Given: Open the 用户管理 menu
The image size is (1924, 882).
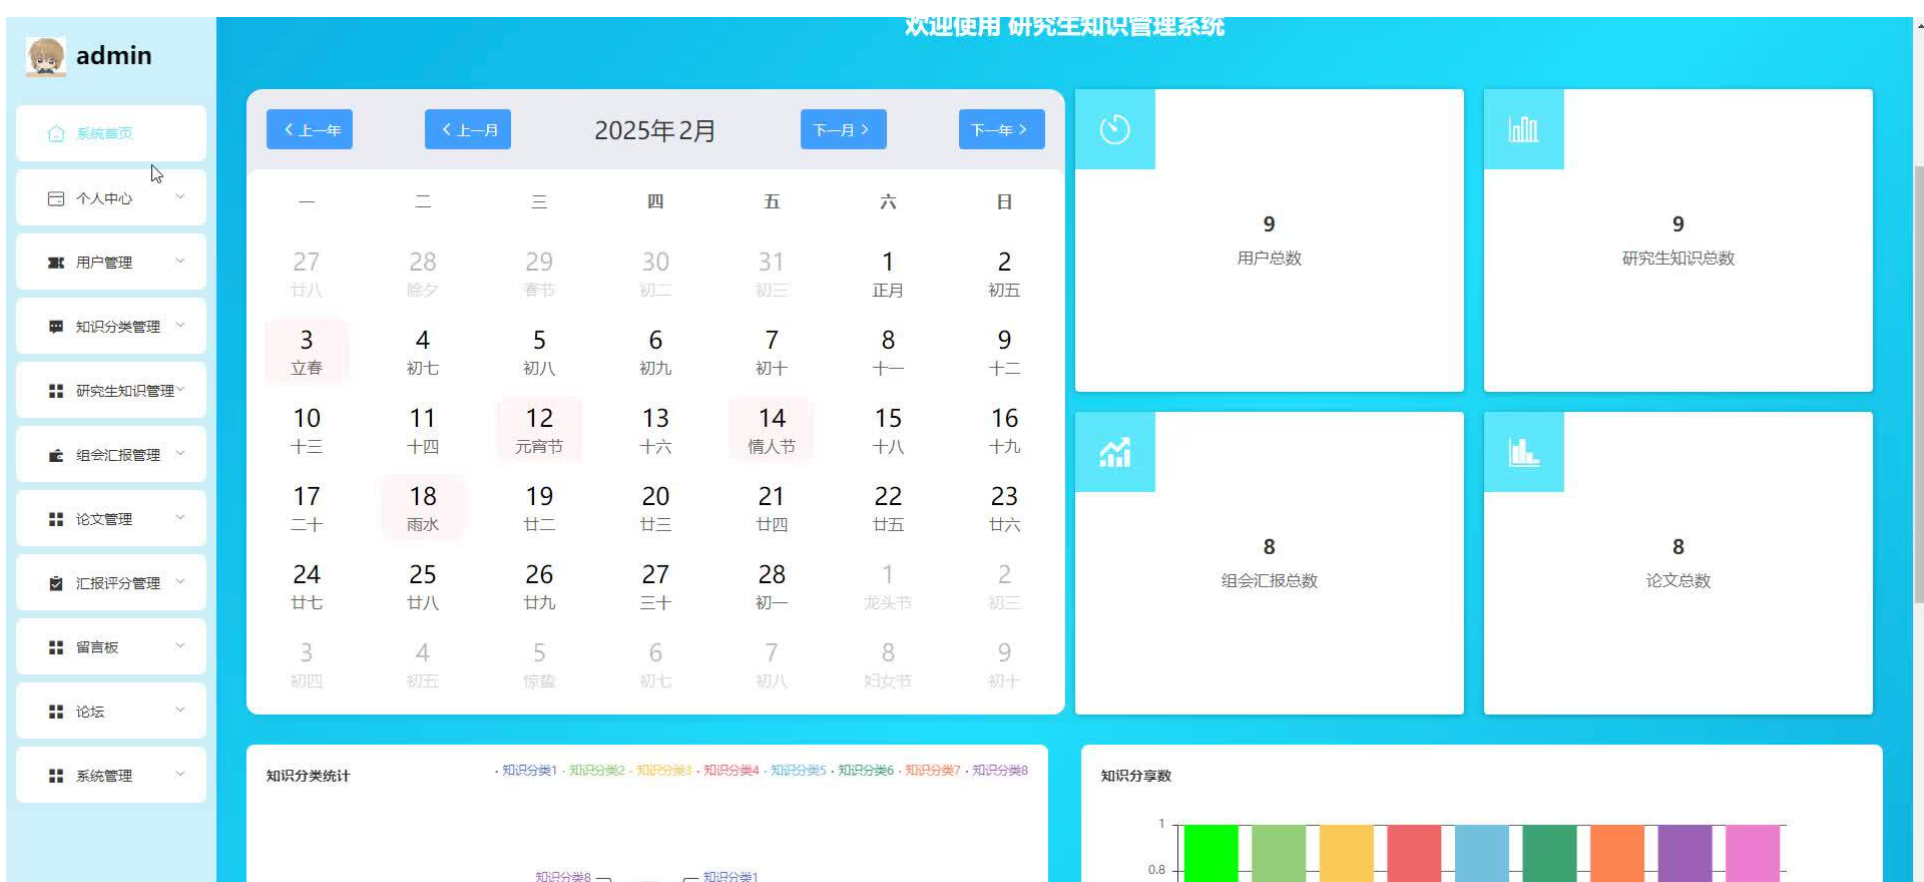Looking at the screenshot, I should coord(111,262).
